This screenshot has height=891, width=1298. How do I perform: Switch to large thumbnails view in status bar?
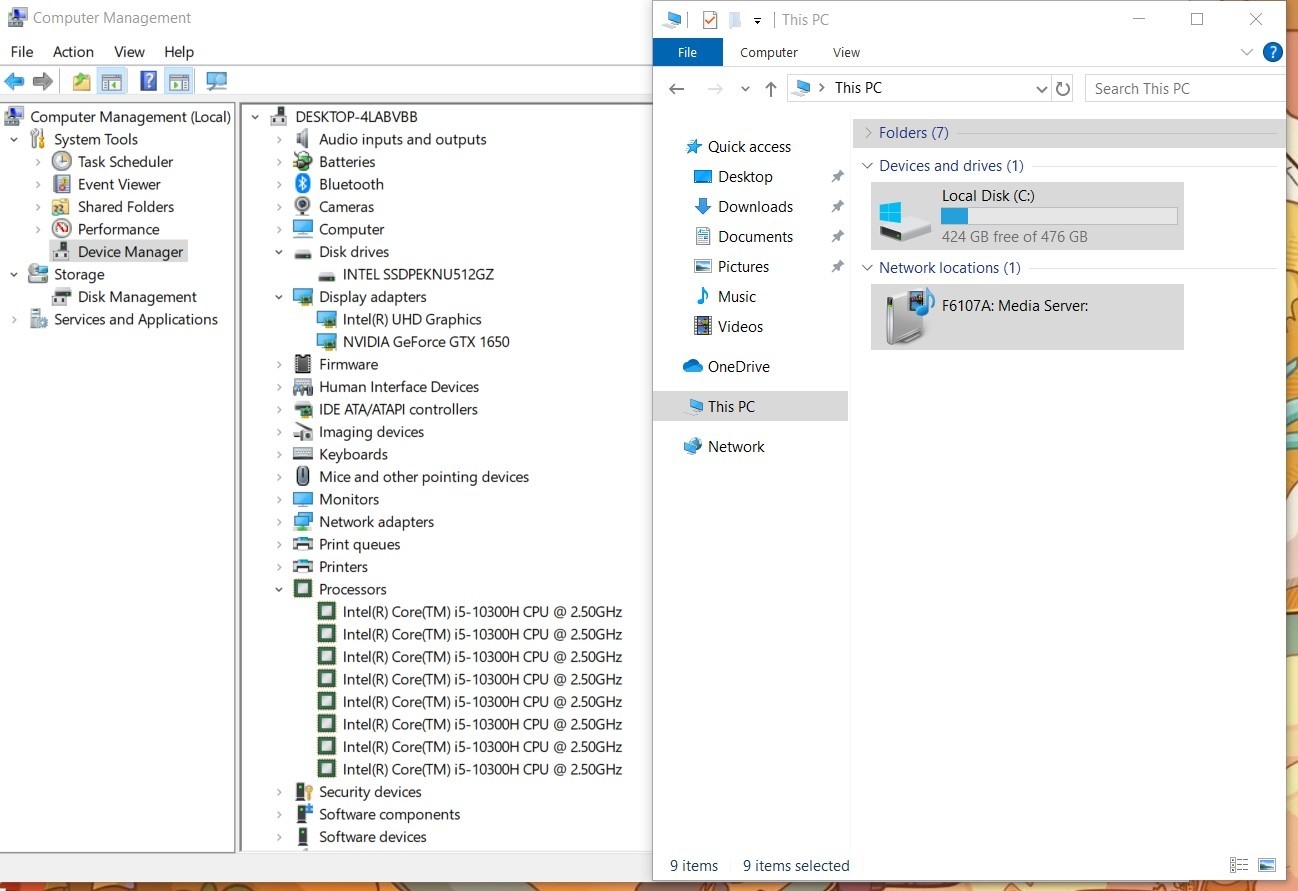(x=1267, y=865)
